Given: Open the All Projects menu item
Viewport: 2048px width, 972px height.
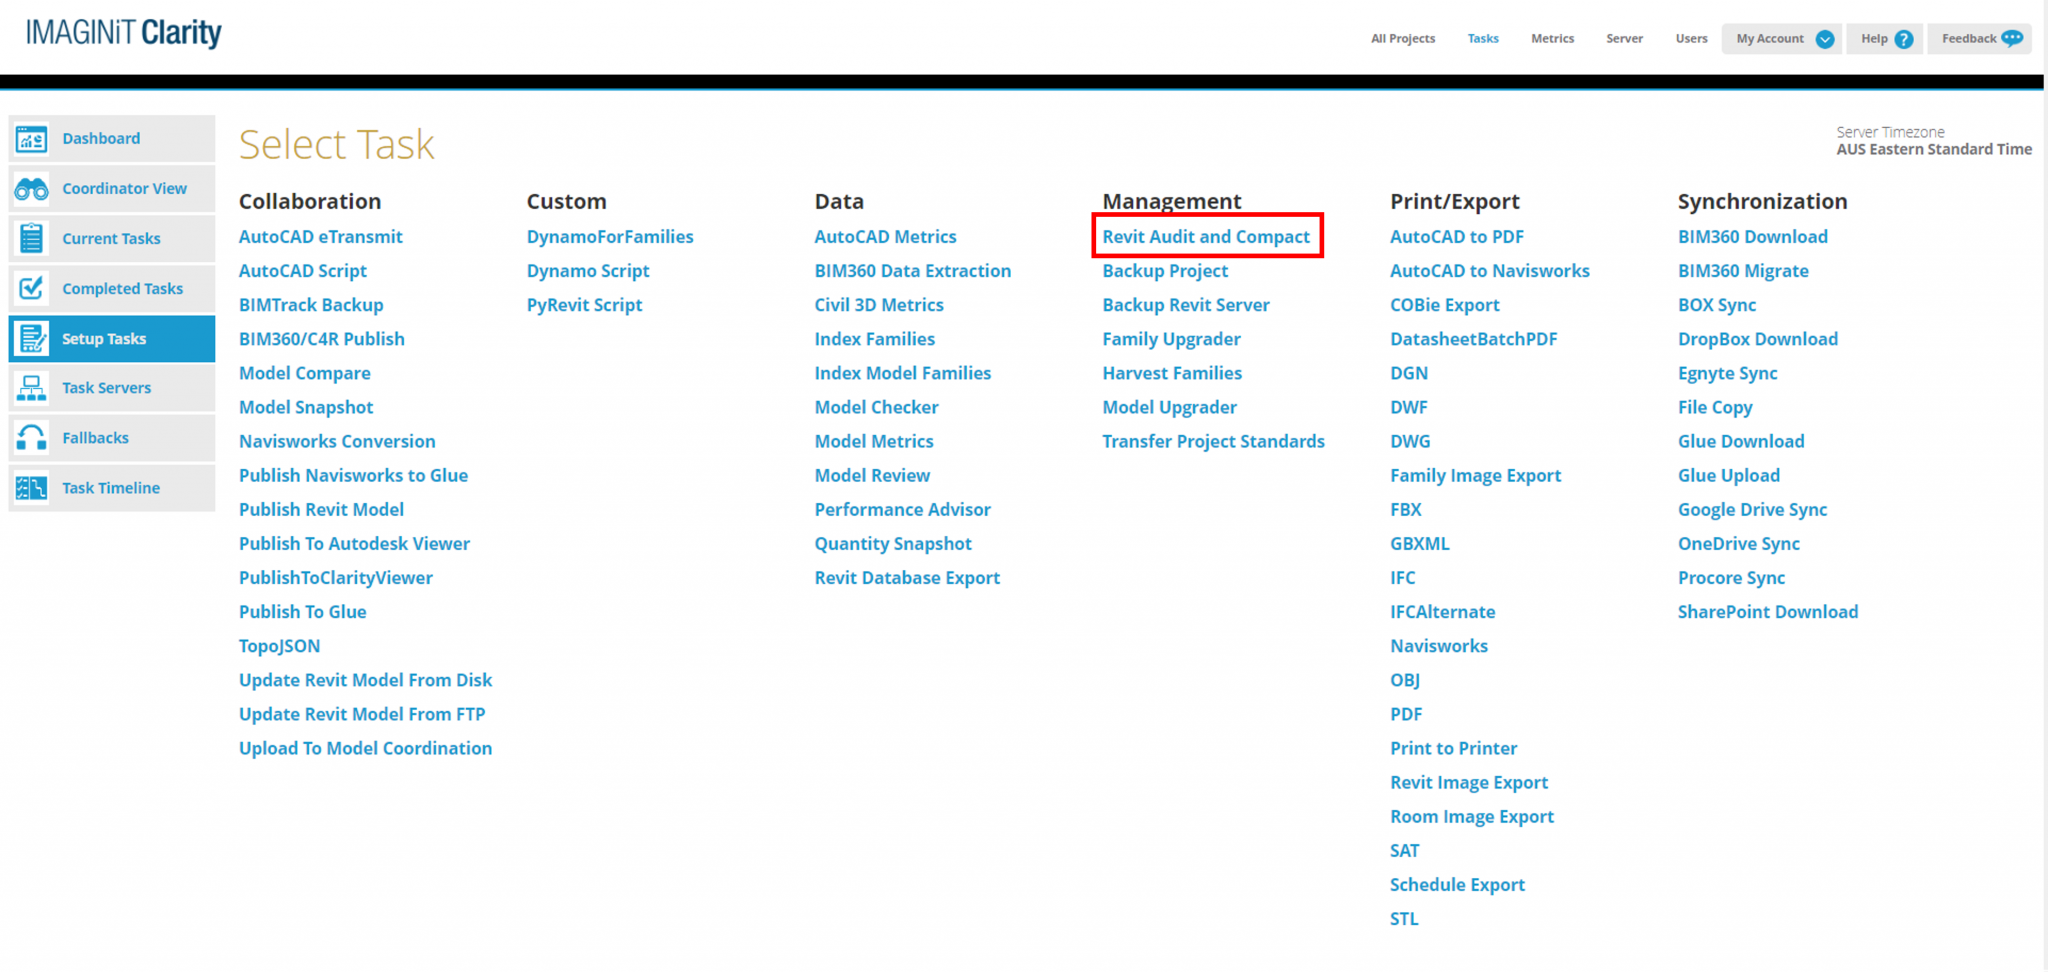Looking at the screenshot, I should 1402,39.
